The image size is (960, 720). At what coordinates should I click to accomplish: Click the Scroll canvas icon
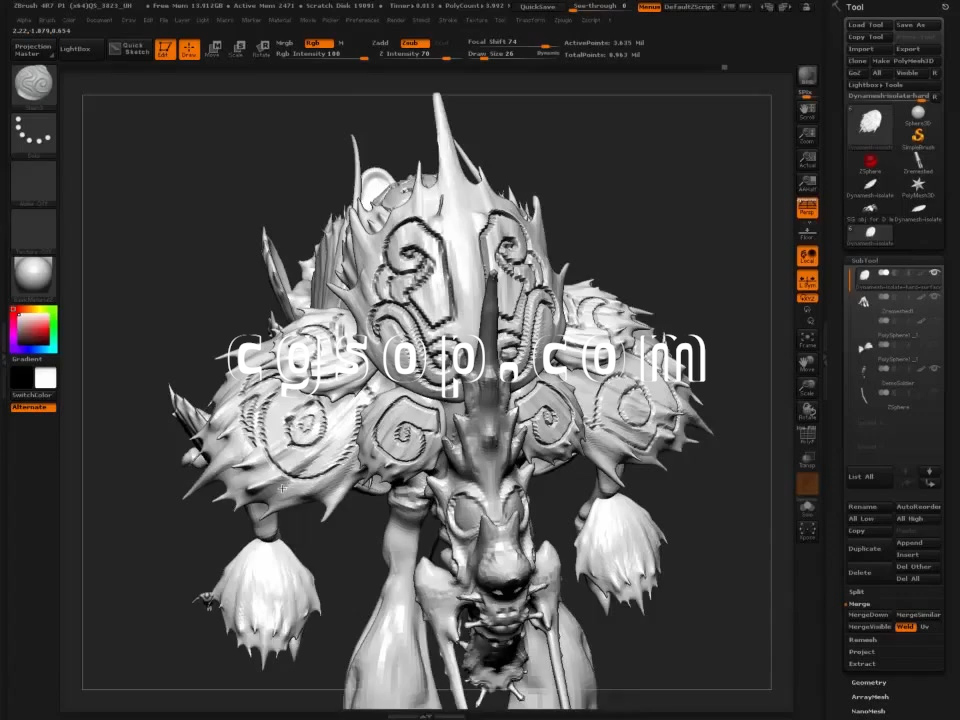807,111
